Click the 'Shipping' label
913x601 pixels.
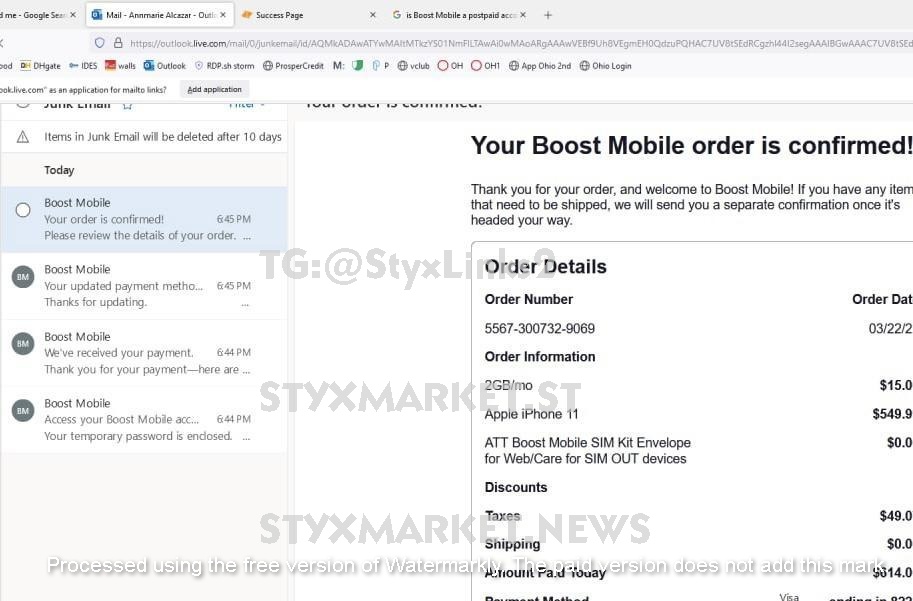coord(512,545)
